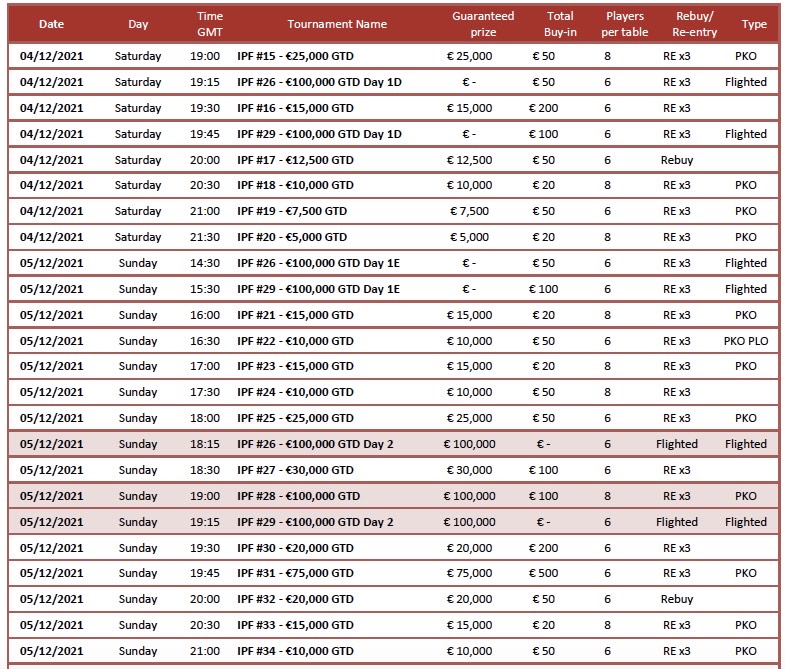Click € 75,000 guaranteed prize cell
The image size is (785, 669).
pyautogui.click(x=470, y=574)
